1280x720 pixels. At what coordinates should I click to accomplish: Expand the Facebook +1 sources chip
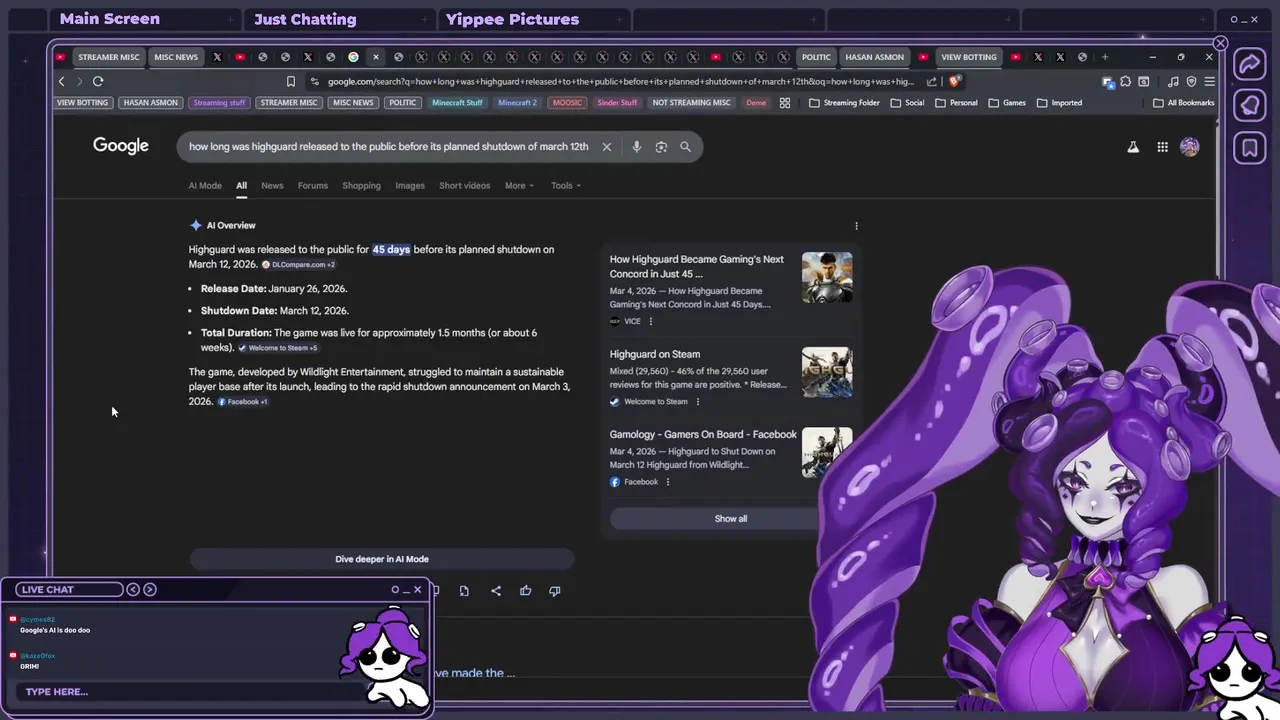pos(243,402)
